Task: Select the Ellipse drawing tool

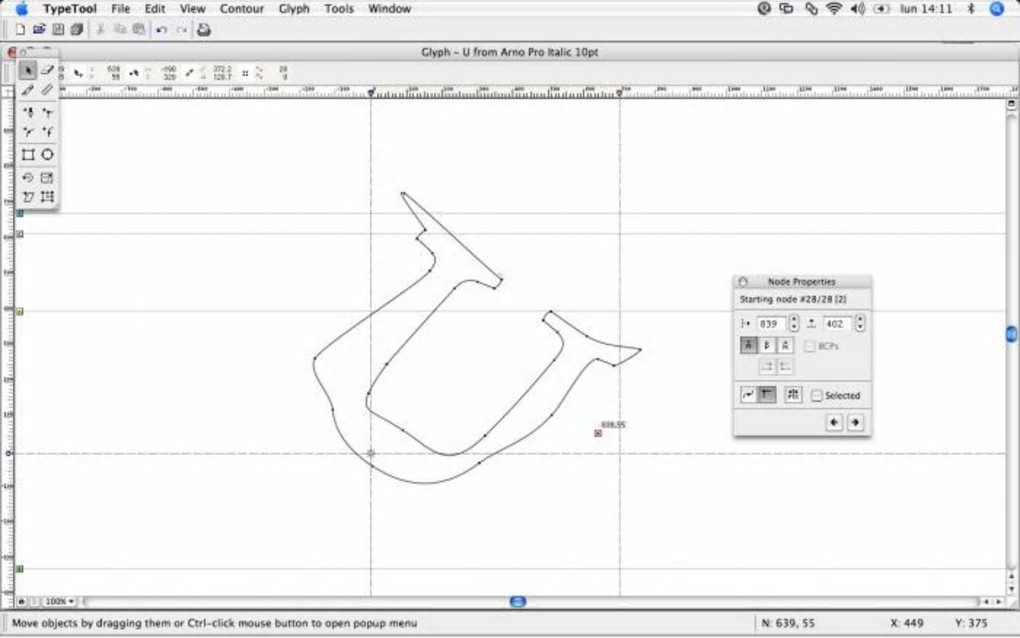Action: 47,155
